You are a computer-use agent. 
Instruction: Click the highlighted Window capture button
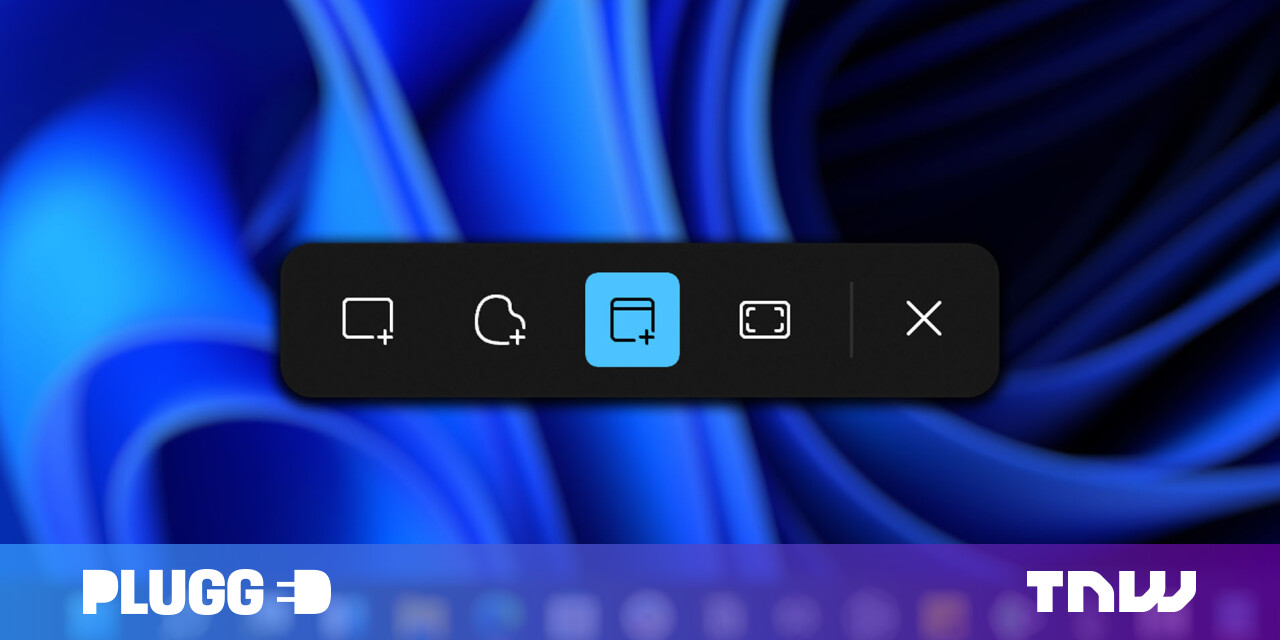click(x=632, y=319)
